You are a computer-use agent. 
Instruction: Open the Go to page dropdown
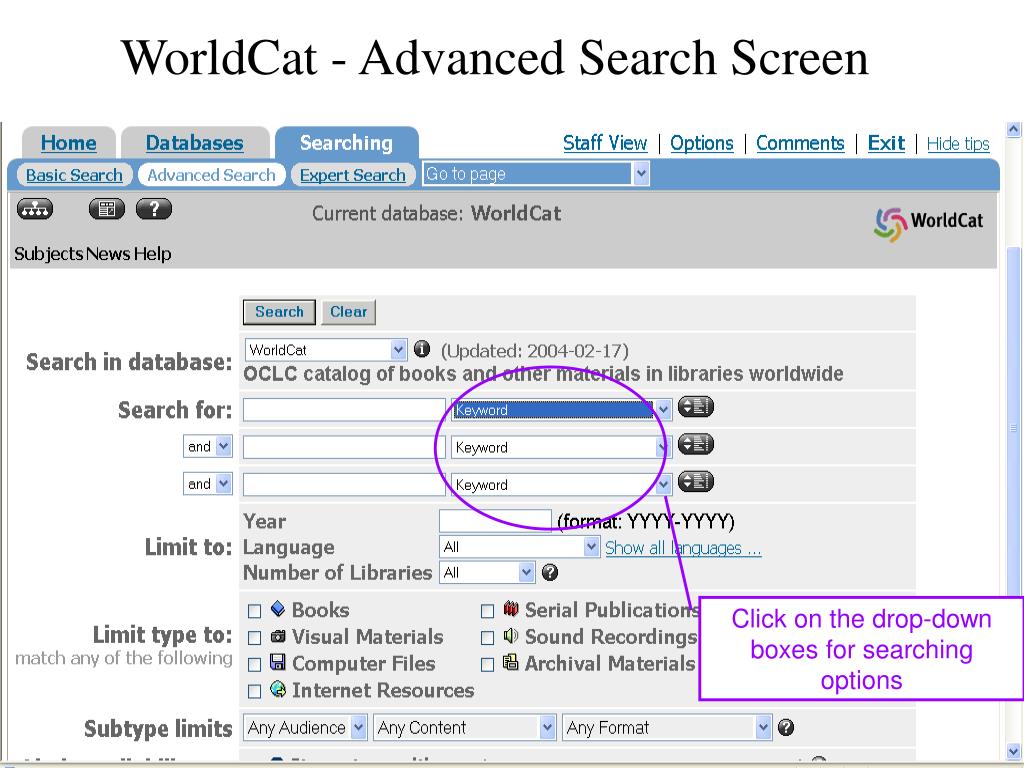536,174
